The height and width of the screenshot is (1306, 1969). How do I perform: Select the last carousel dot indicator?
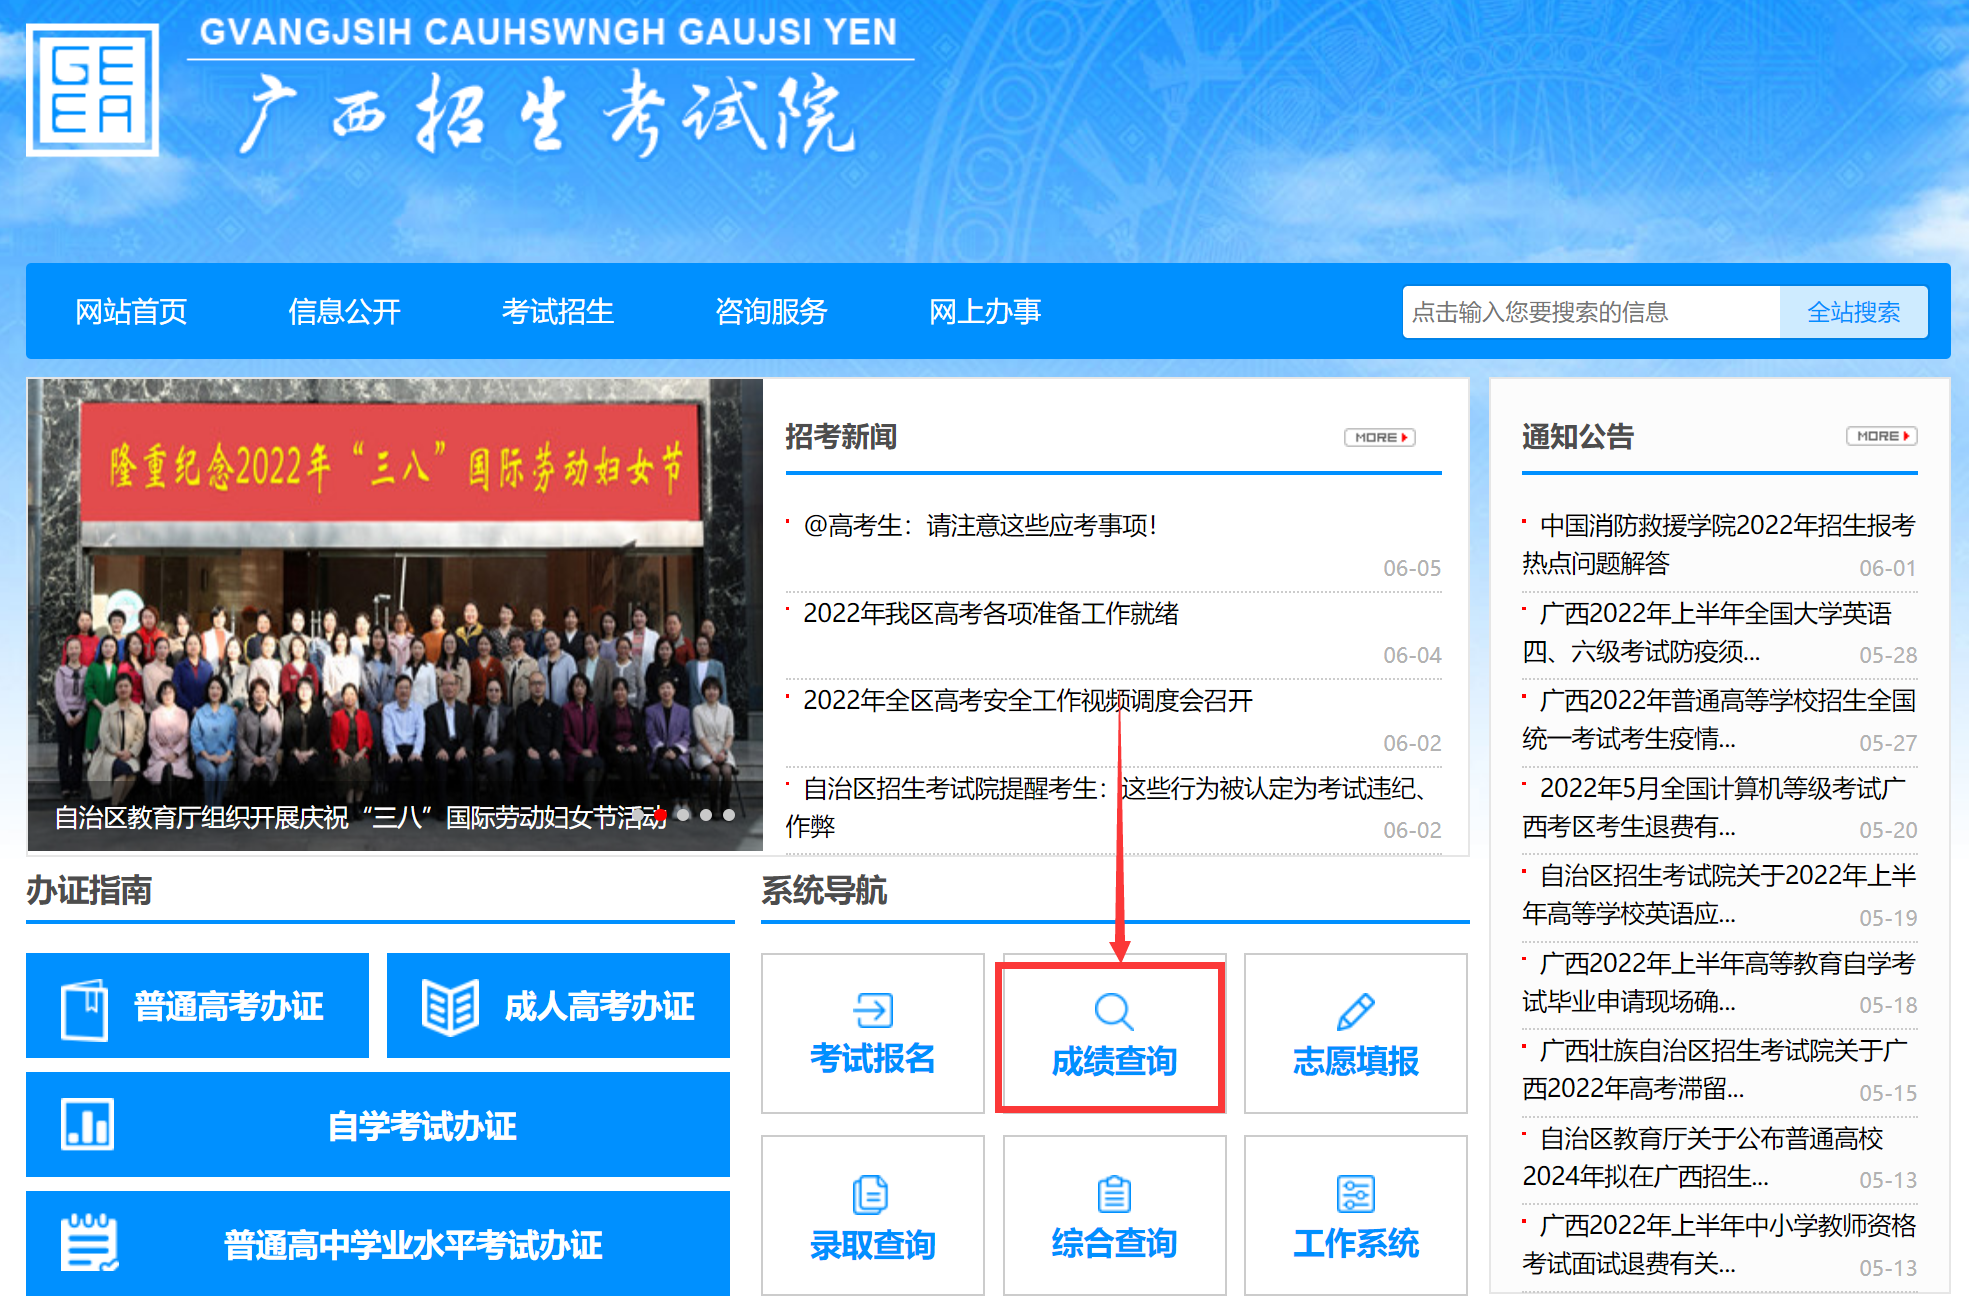pos(729,815)
